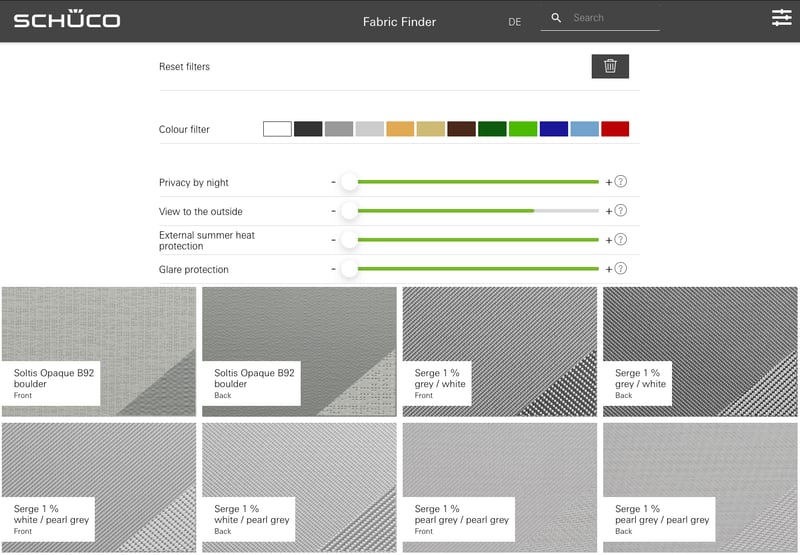This screenshot has height=555, width=800.
Task: Click the trash icon to reset filters
Action: click(x=610, y=66)
